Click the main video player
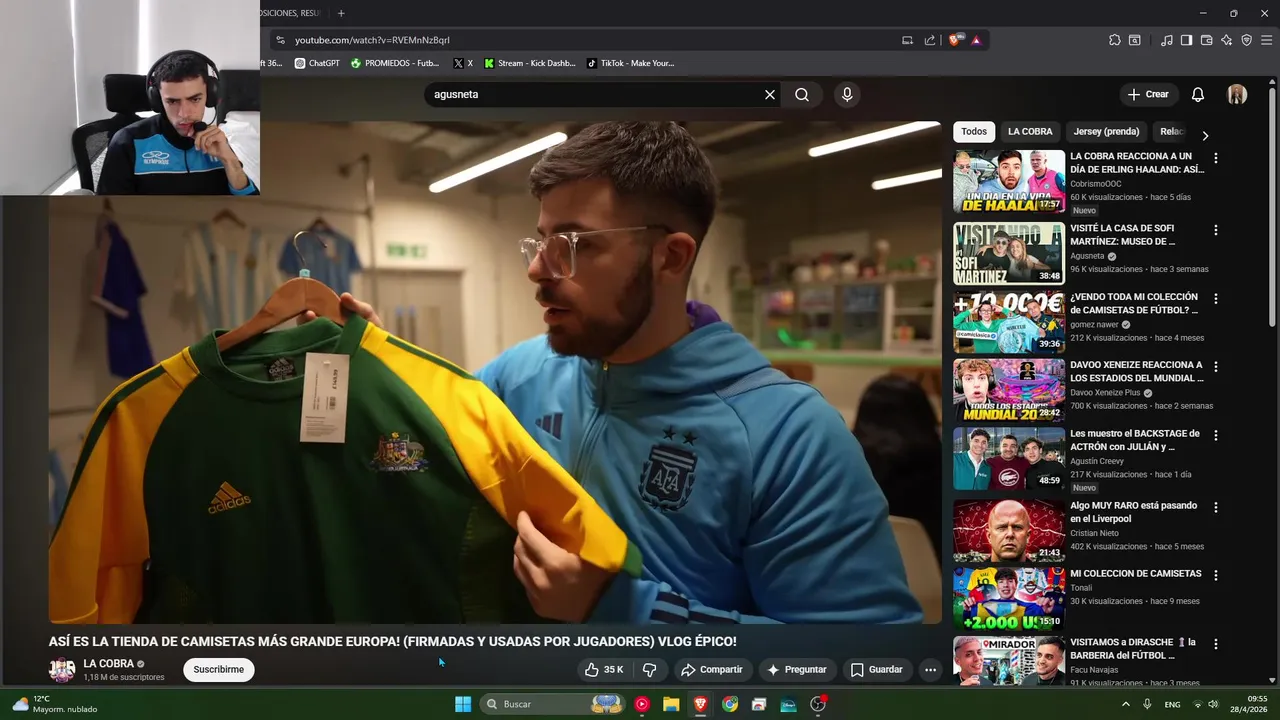The image size is (1280, 720). pos(495,373)
